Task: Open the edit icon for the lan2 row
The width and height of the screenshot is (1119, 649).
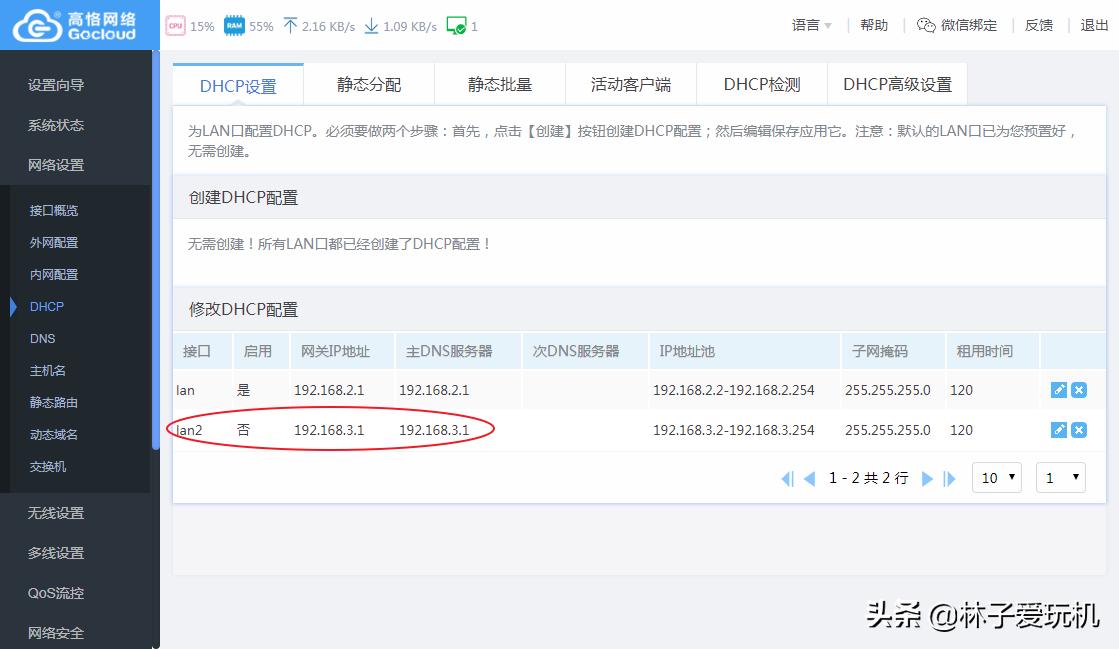Action: point(1058,430)
